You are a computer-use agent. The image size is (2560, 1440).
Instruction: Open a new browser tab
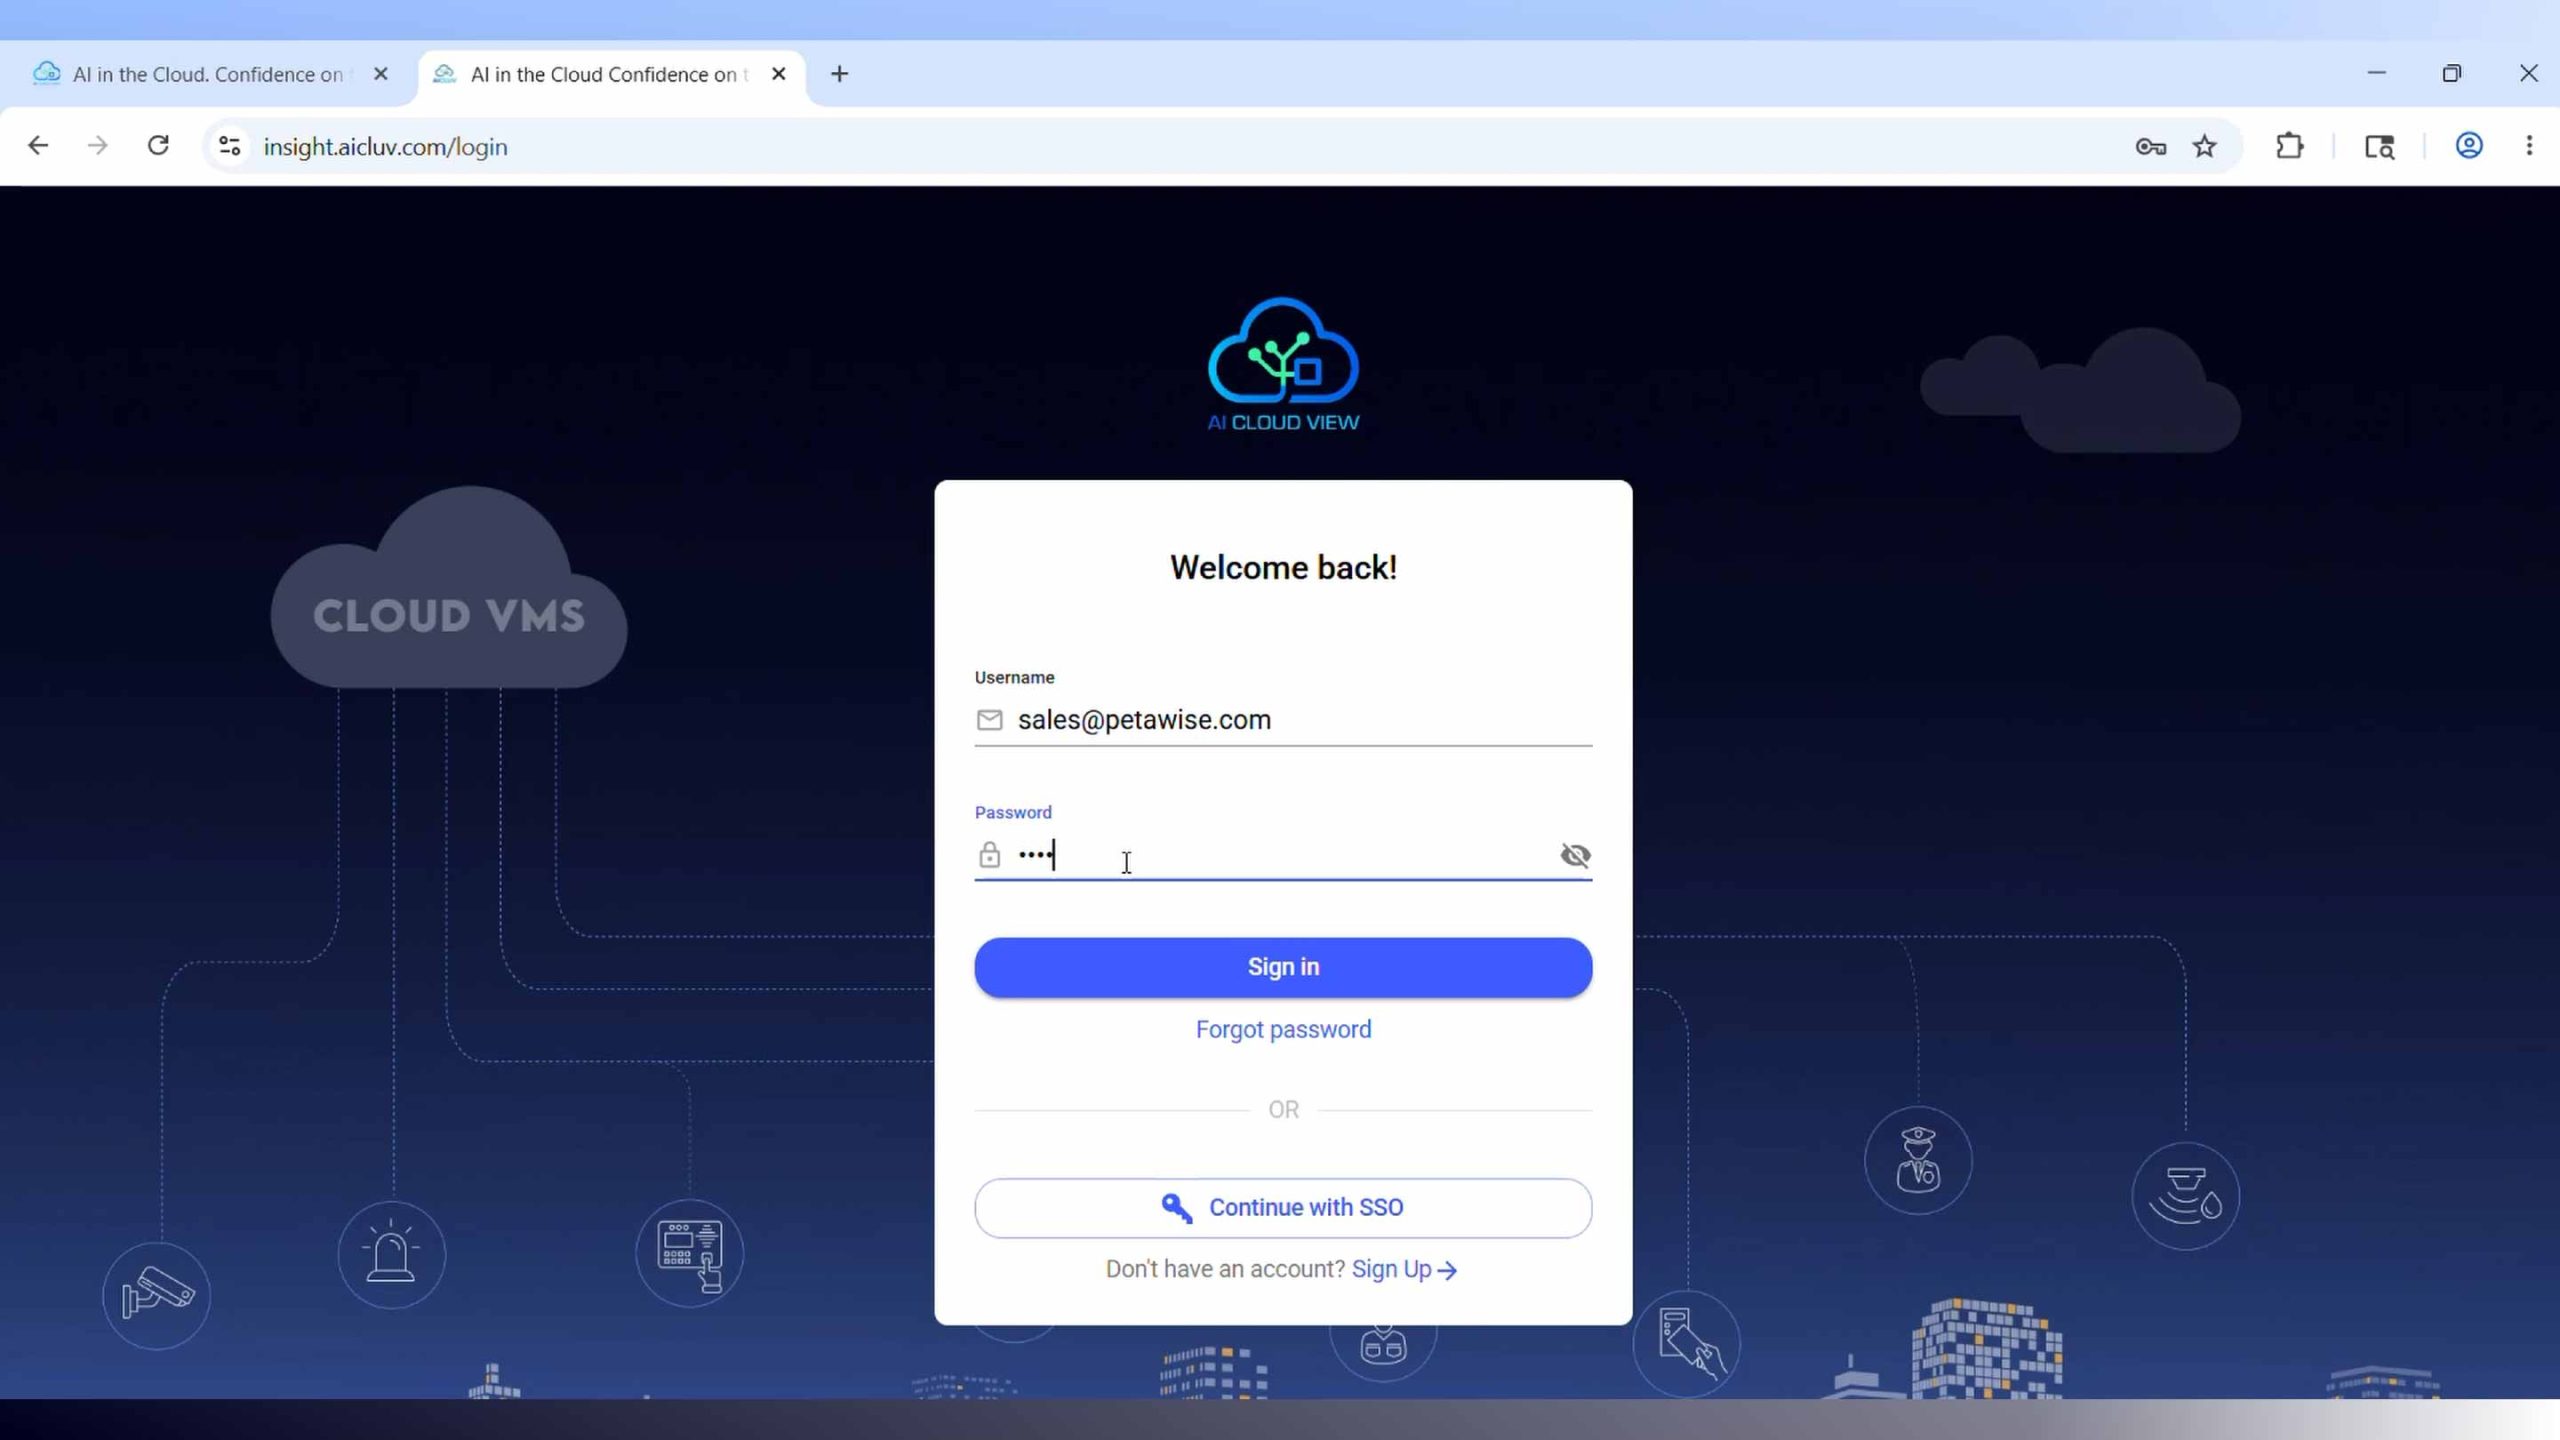839,74
